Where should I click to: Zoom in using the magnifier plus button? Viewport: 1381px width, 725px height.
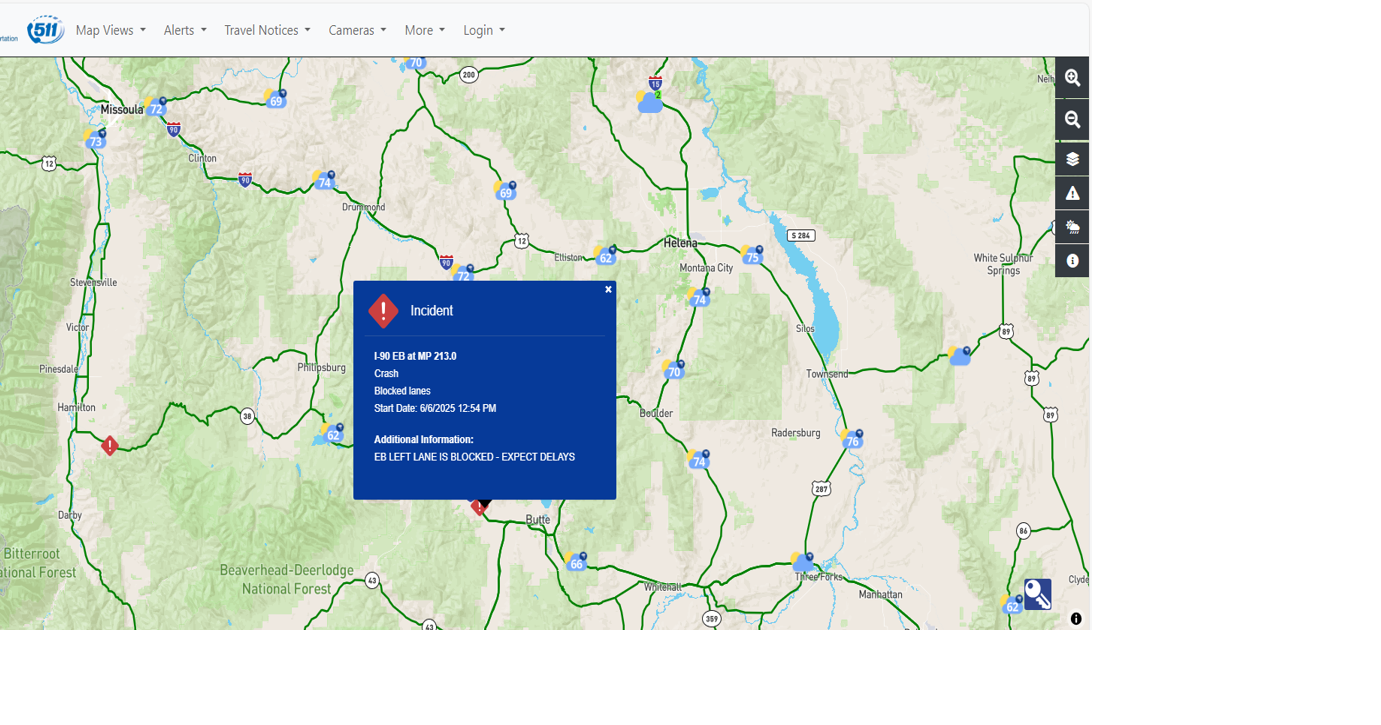click(1072, 78)
